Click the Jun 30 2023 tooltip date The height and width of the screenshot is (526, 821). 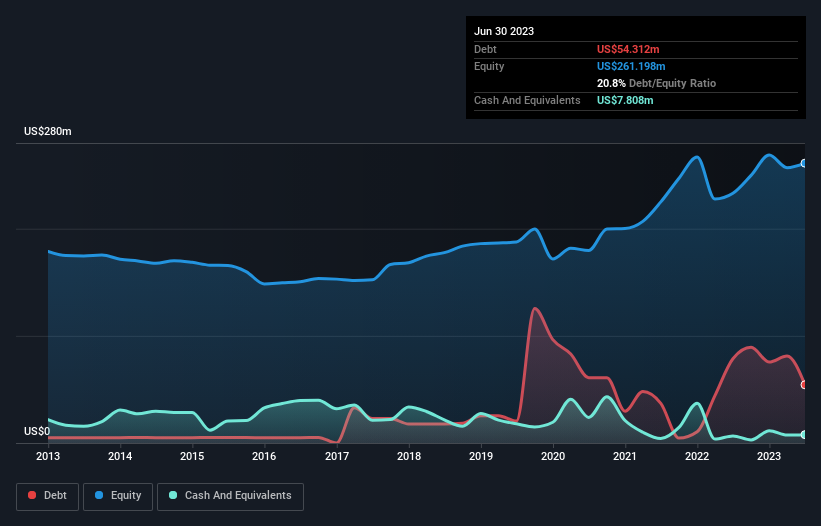click(504, 31)
